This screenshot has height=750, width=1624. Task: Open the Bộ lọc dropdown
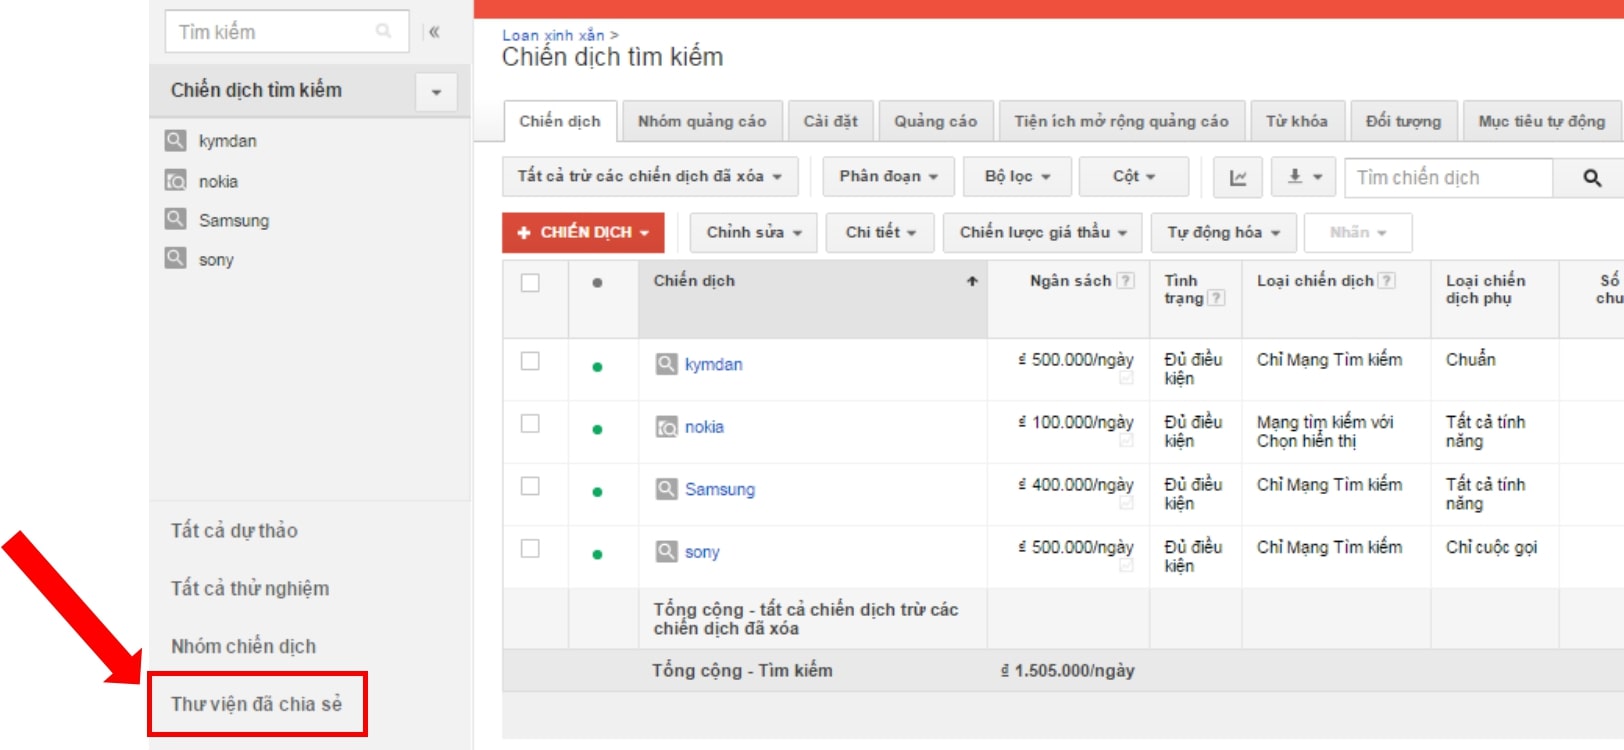click(1017, 176)
